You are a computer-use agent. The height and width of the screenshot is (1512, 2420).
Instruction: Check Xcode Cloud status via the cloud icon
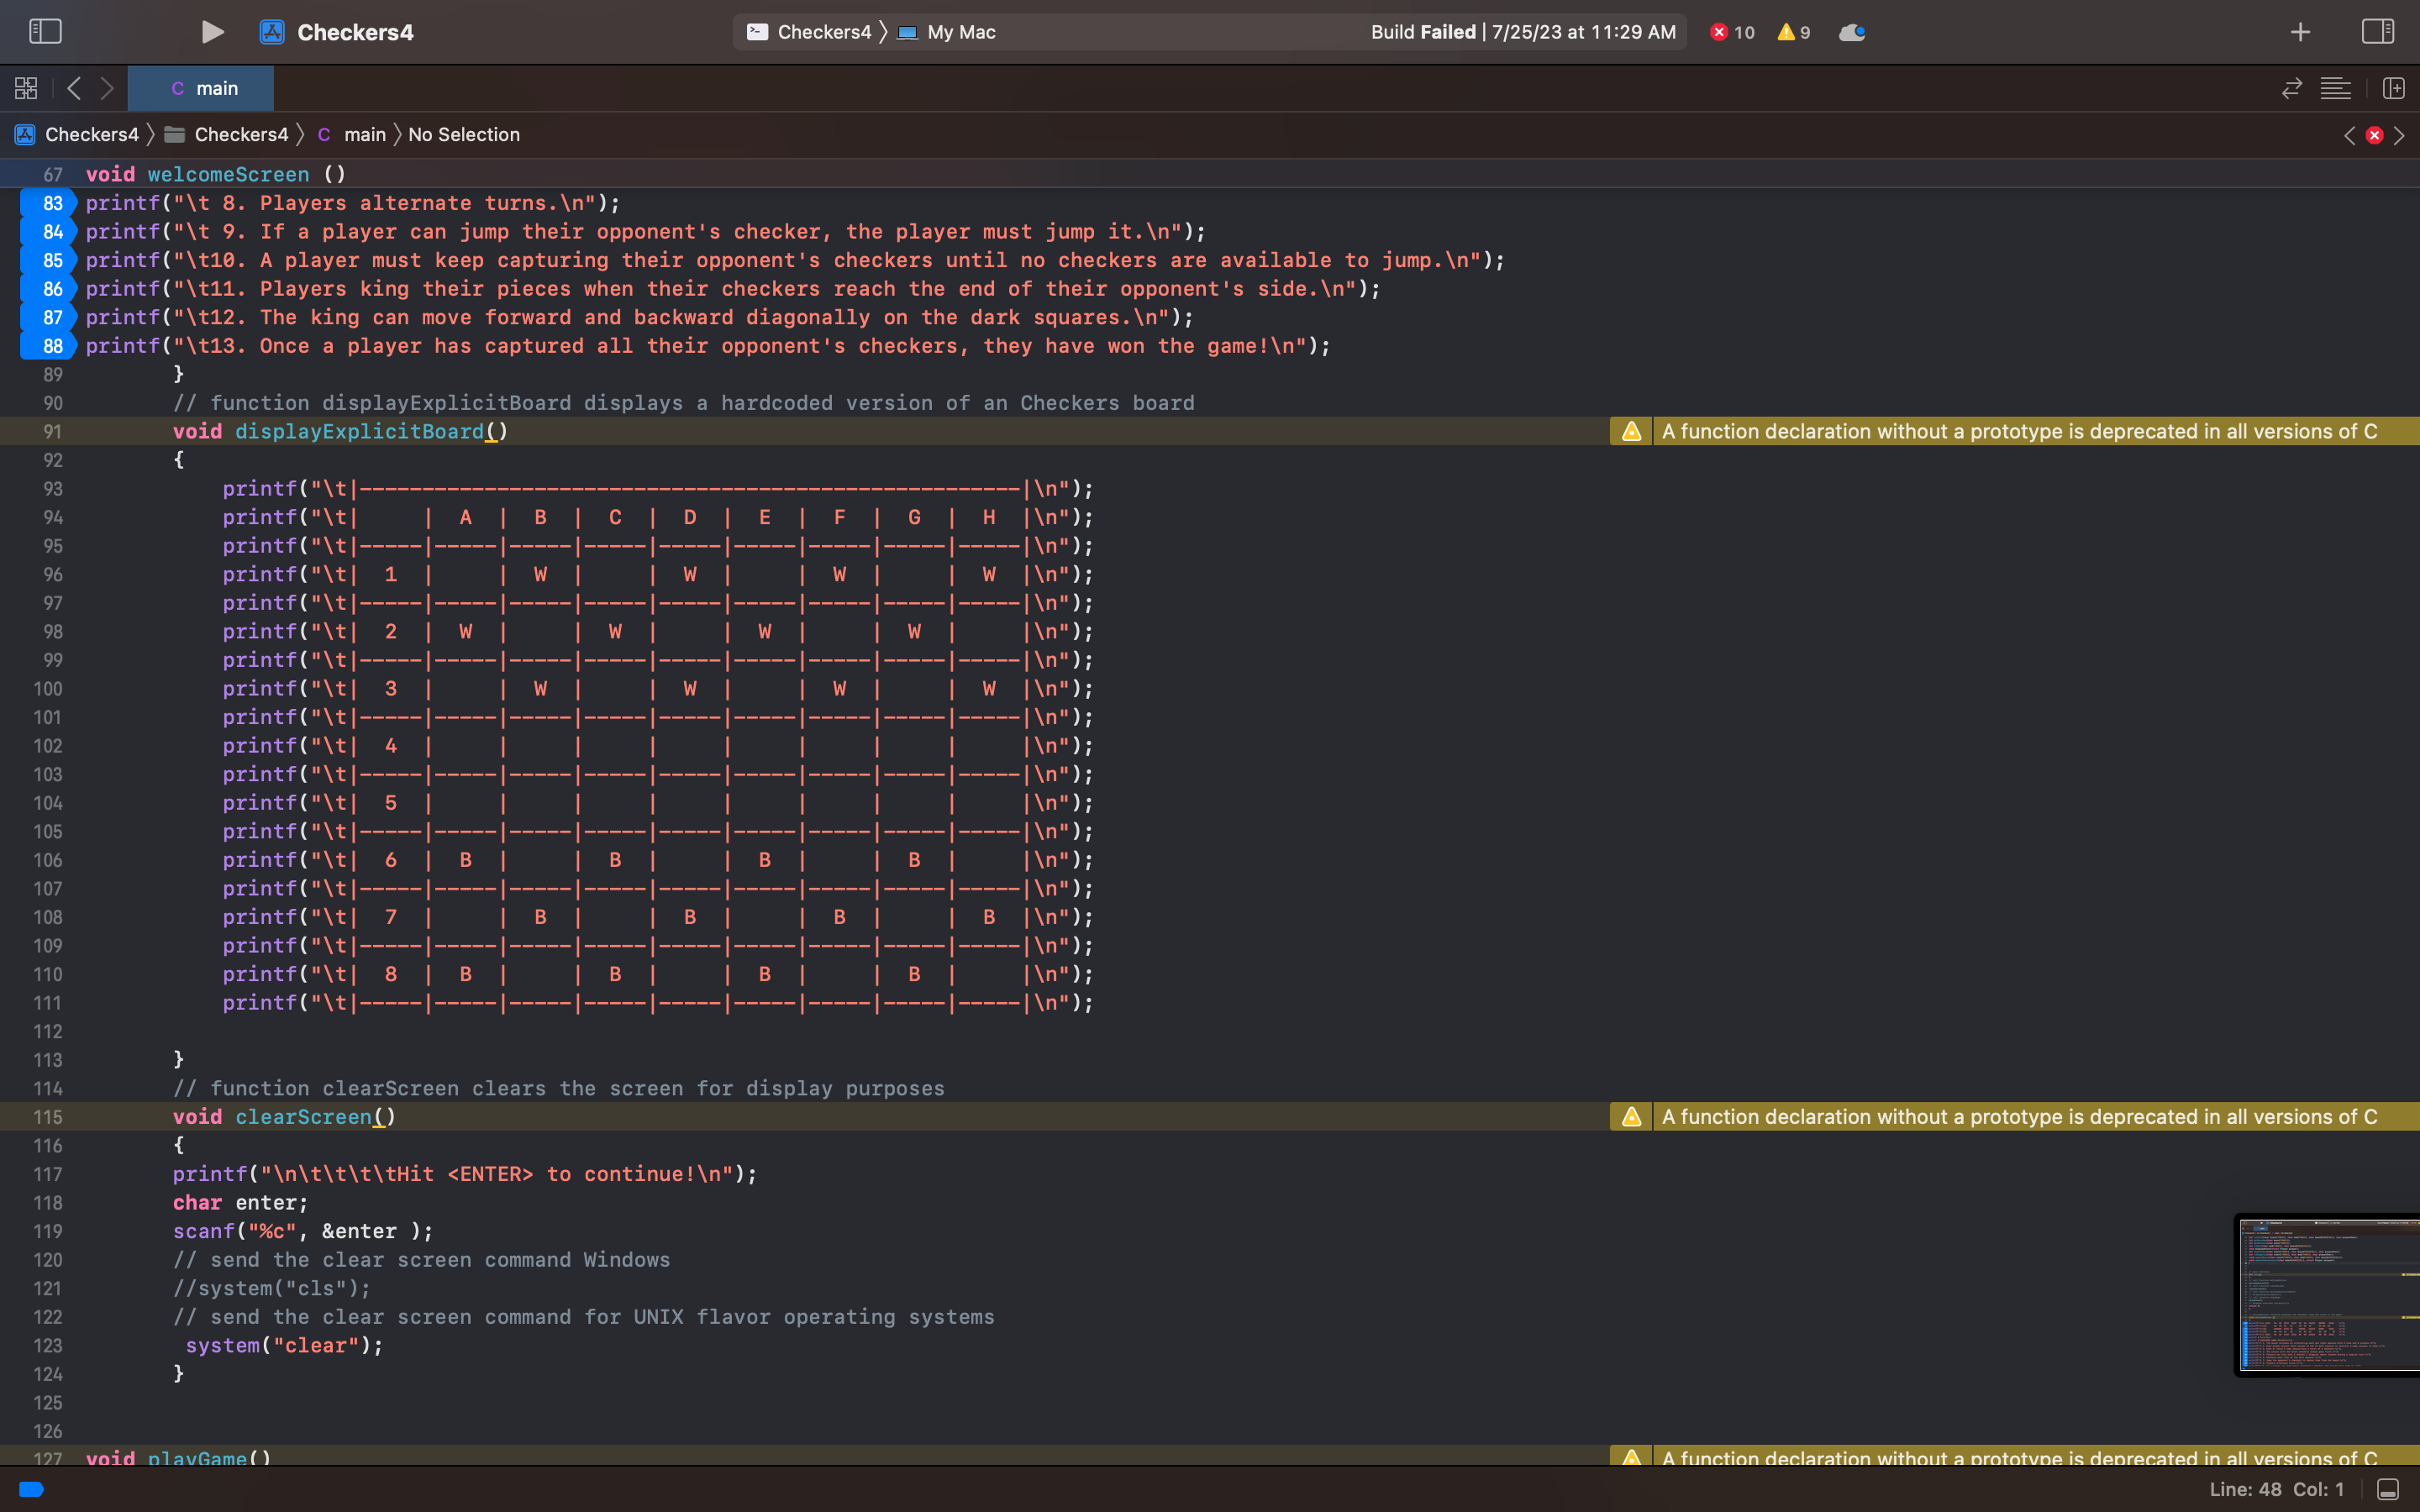tap(1852, 32)
